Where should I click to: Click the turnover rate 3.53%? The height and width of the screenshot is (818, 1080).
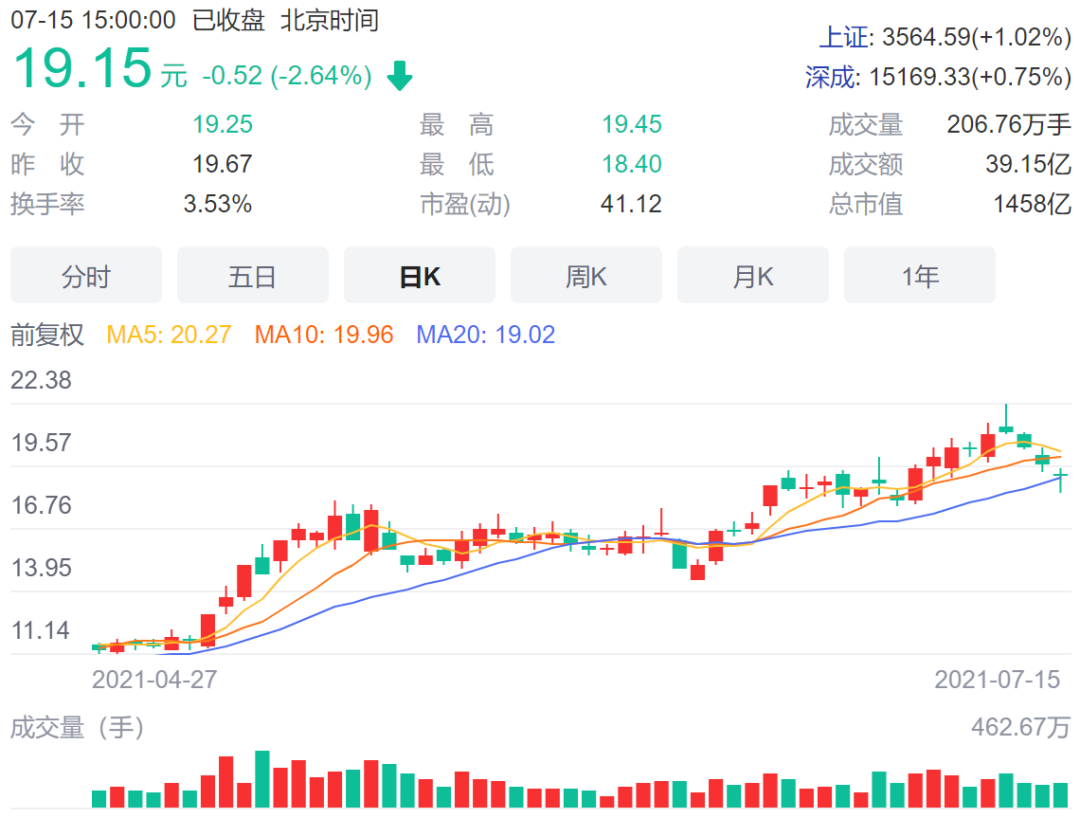[218, 204]
